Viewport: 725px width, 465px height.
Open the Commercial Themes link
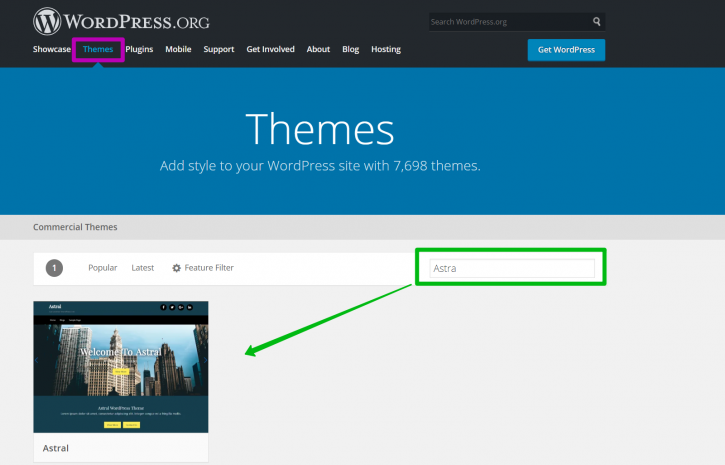[x=75, y=227]
